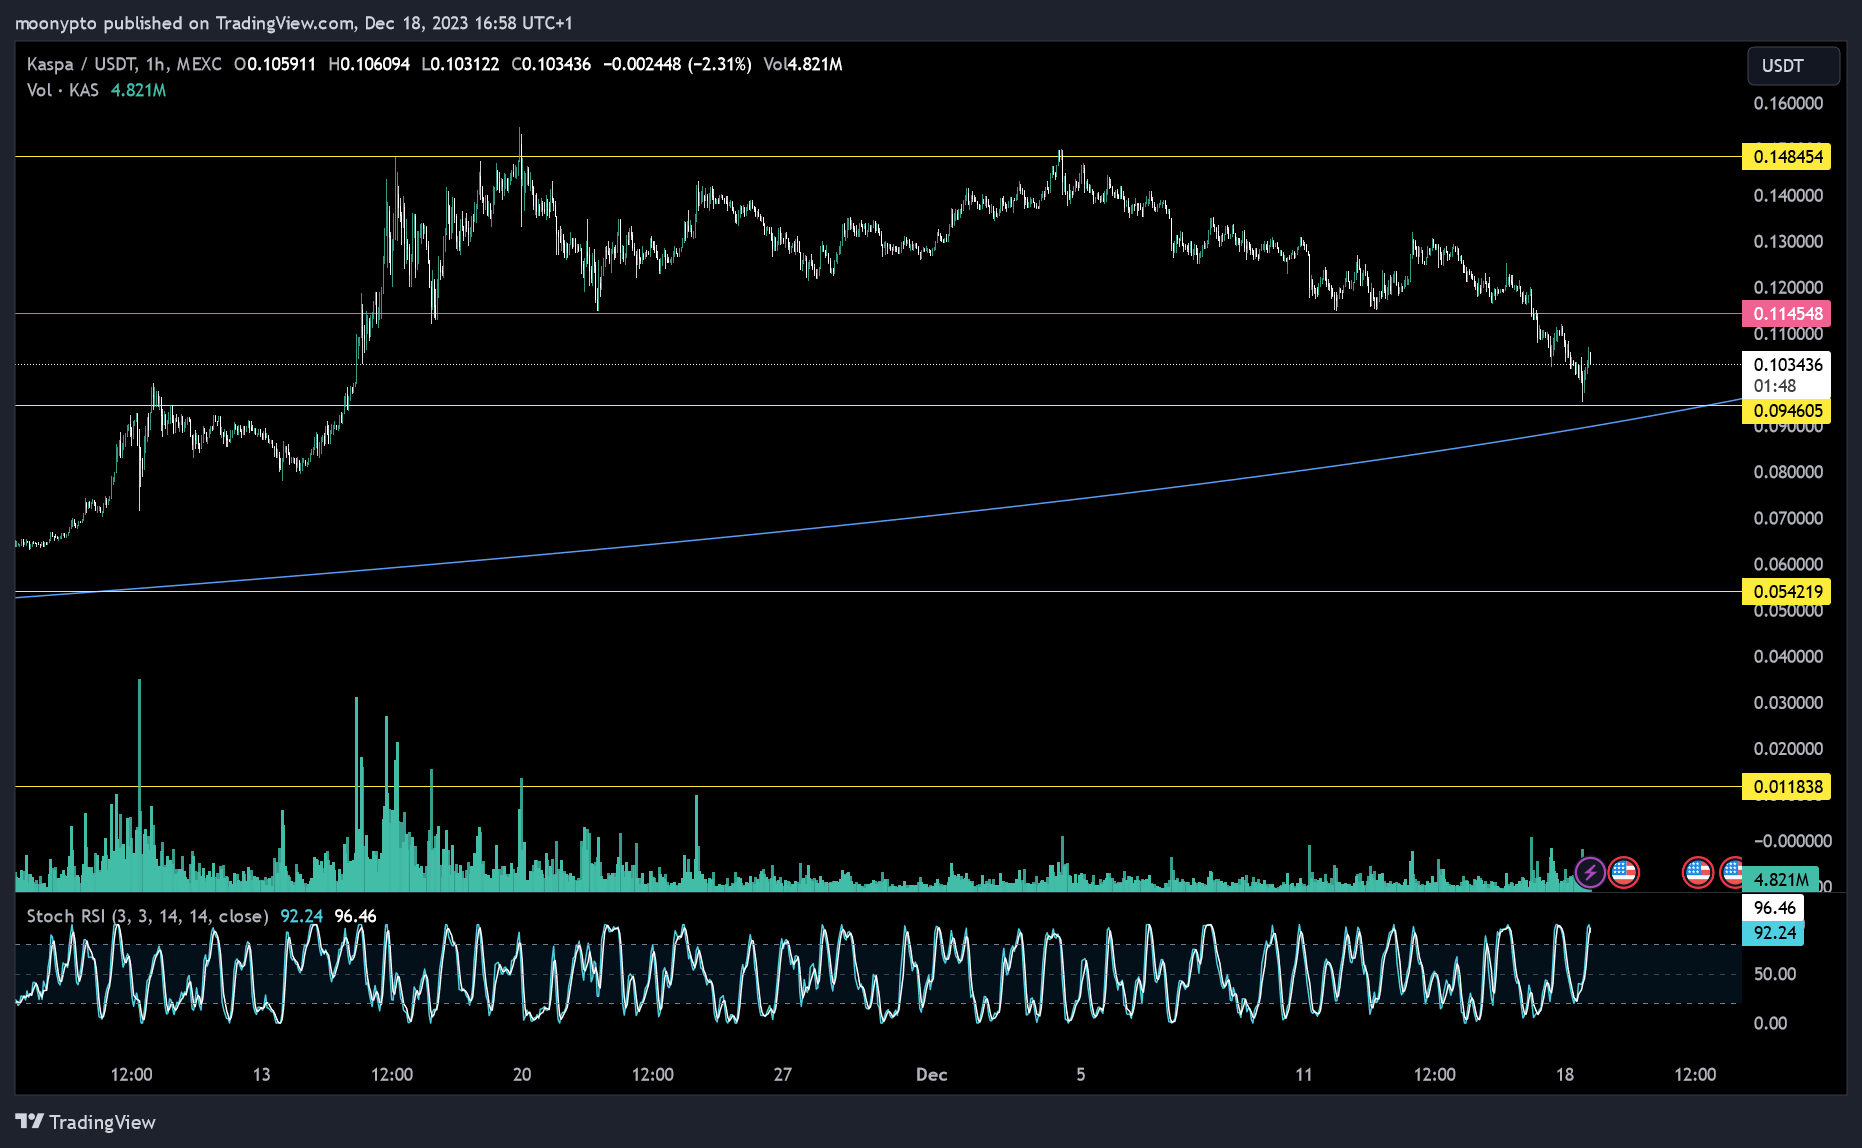The width and height of the screenshot is (1862, 1148).
Task: Click the 0.054219 yellow price label
Action: point(1787,592)
